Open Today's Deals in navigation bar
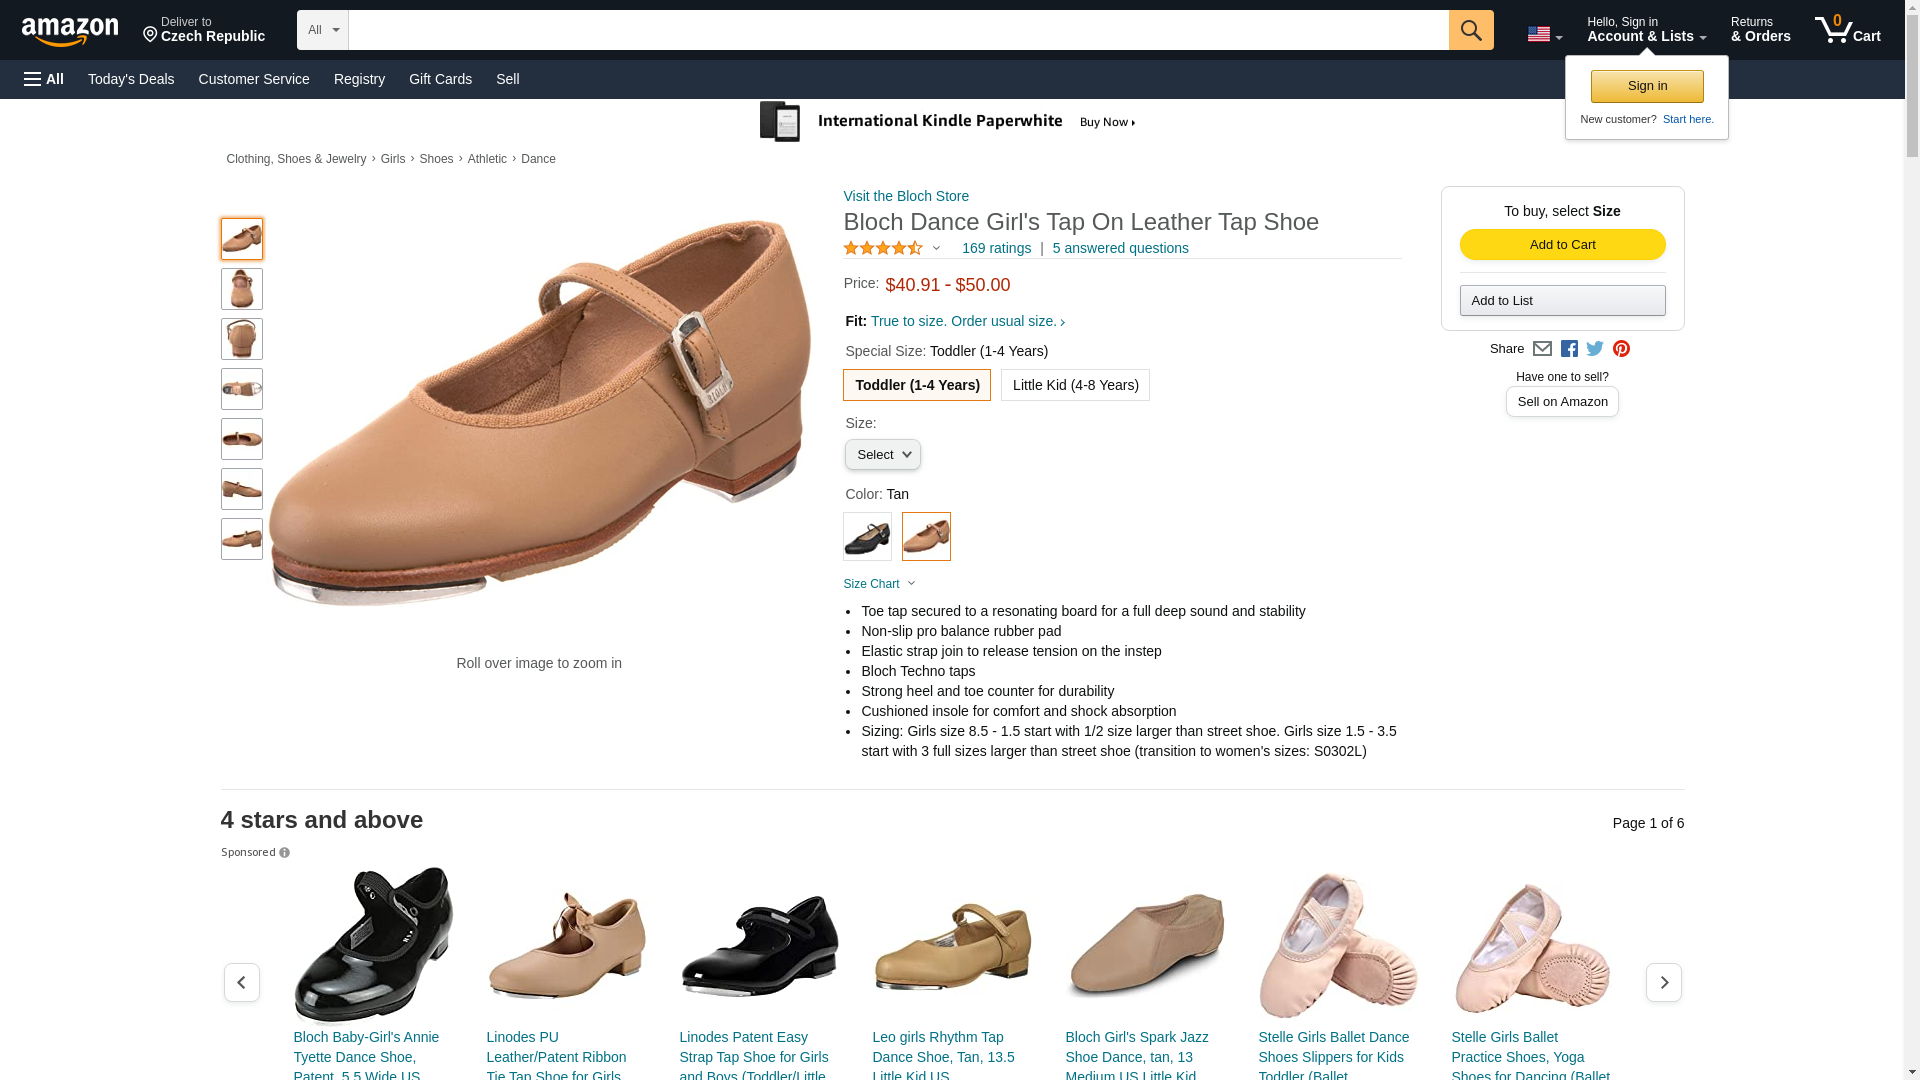1920x1080 pixels. pyautogui.click(x=131, y=79)
